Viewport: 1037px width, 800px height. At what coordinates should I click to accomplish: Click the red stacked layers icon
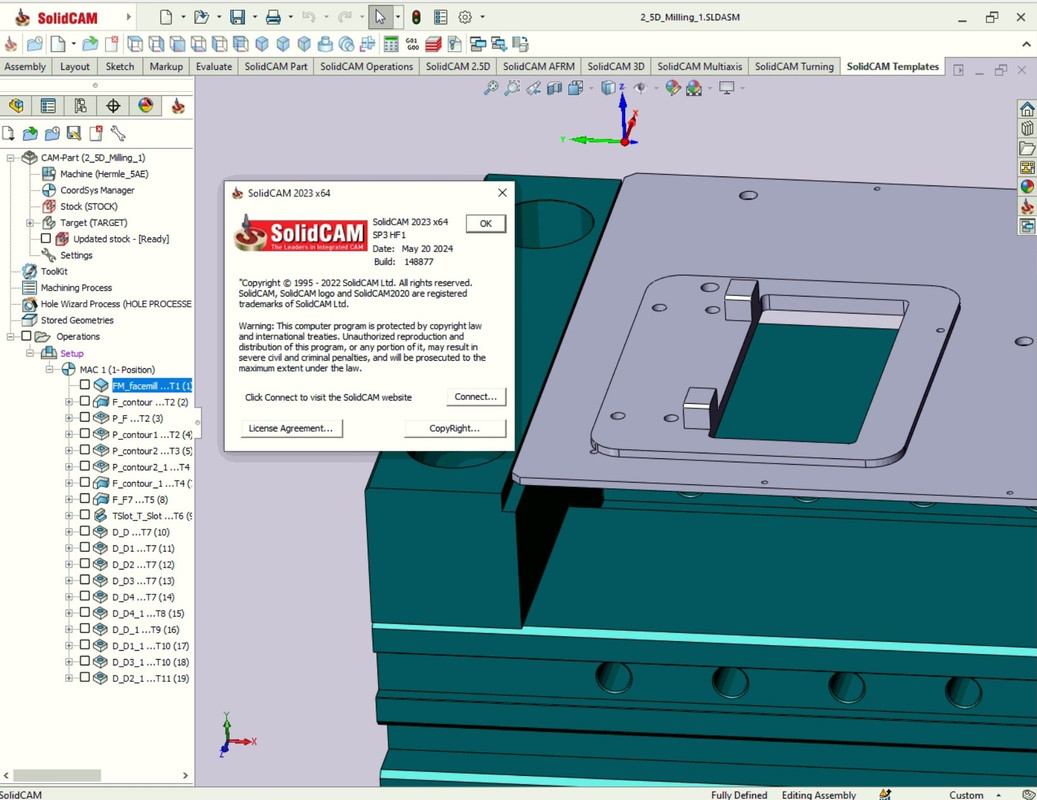point(433,44)
